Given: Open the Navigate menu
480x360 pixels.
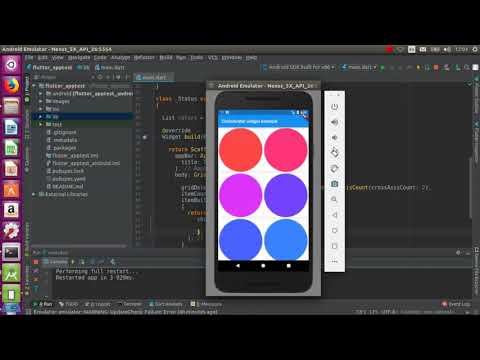Looking at the screenshot, I should pos(79,58).
